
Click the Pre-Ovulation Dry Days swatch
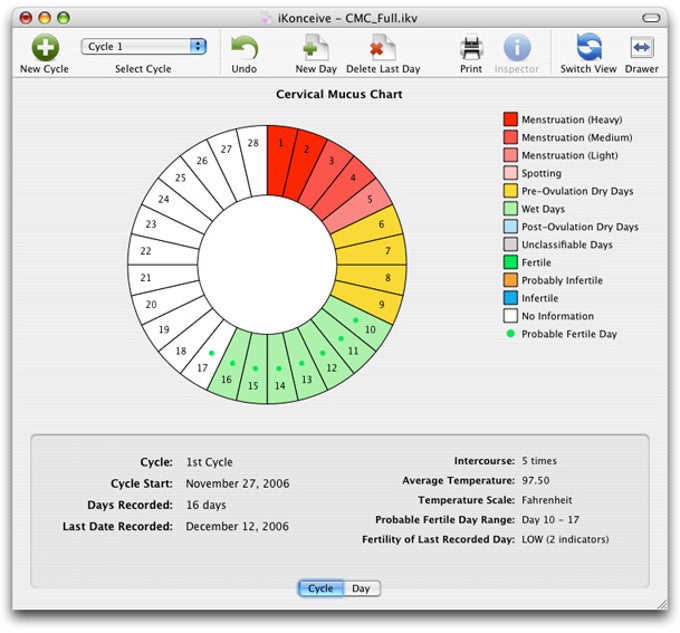tap(510, 191)
